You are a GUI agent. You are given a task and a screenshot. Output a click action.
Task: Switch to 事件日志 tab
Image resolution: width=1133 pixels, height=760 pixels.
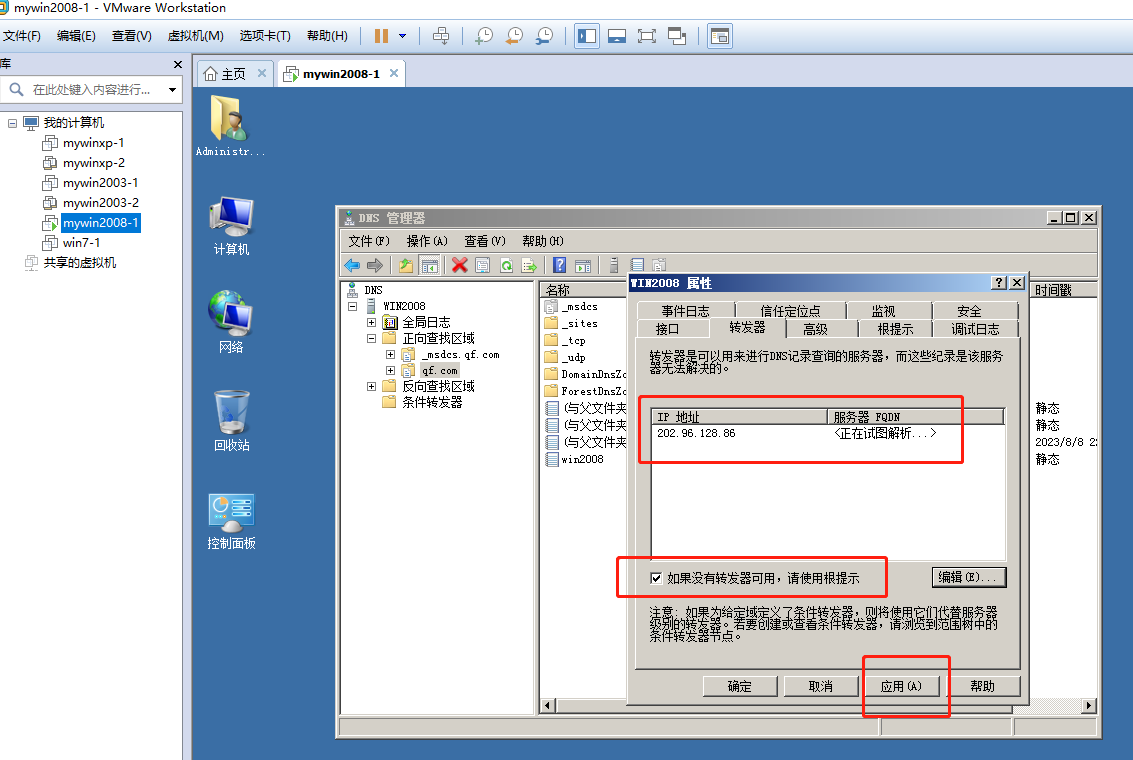coord(686,311)
